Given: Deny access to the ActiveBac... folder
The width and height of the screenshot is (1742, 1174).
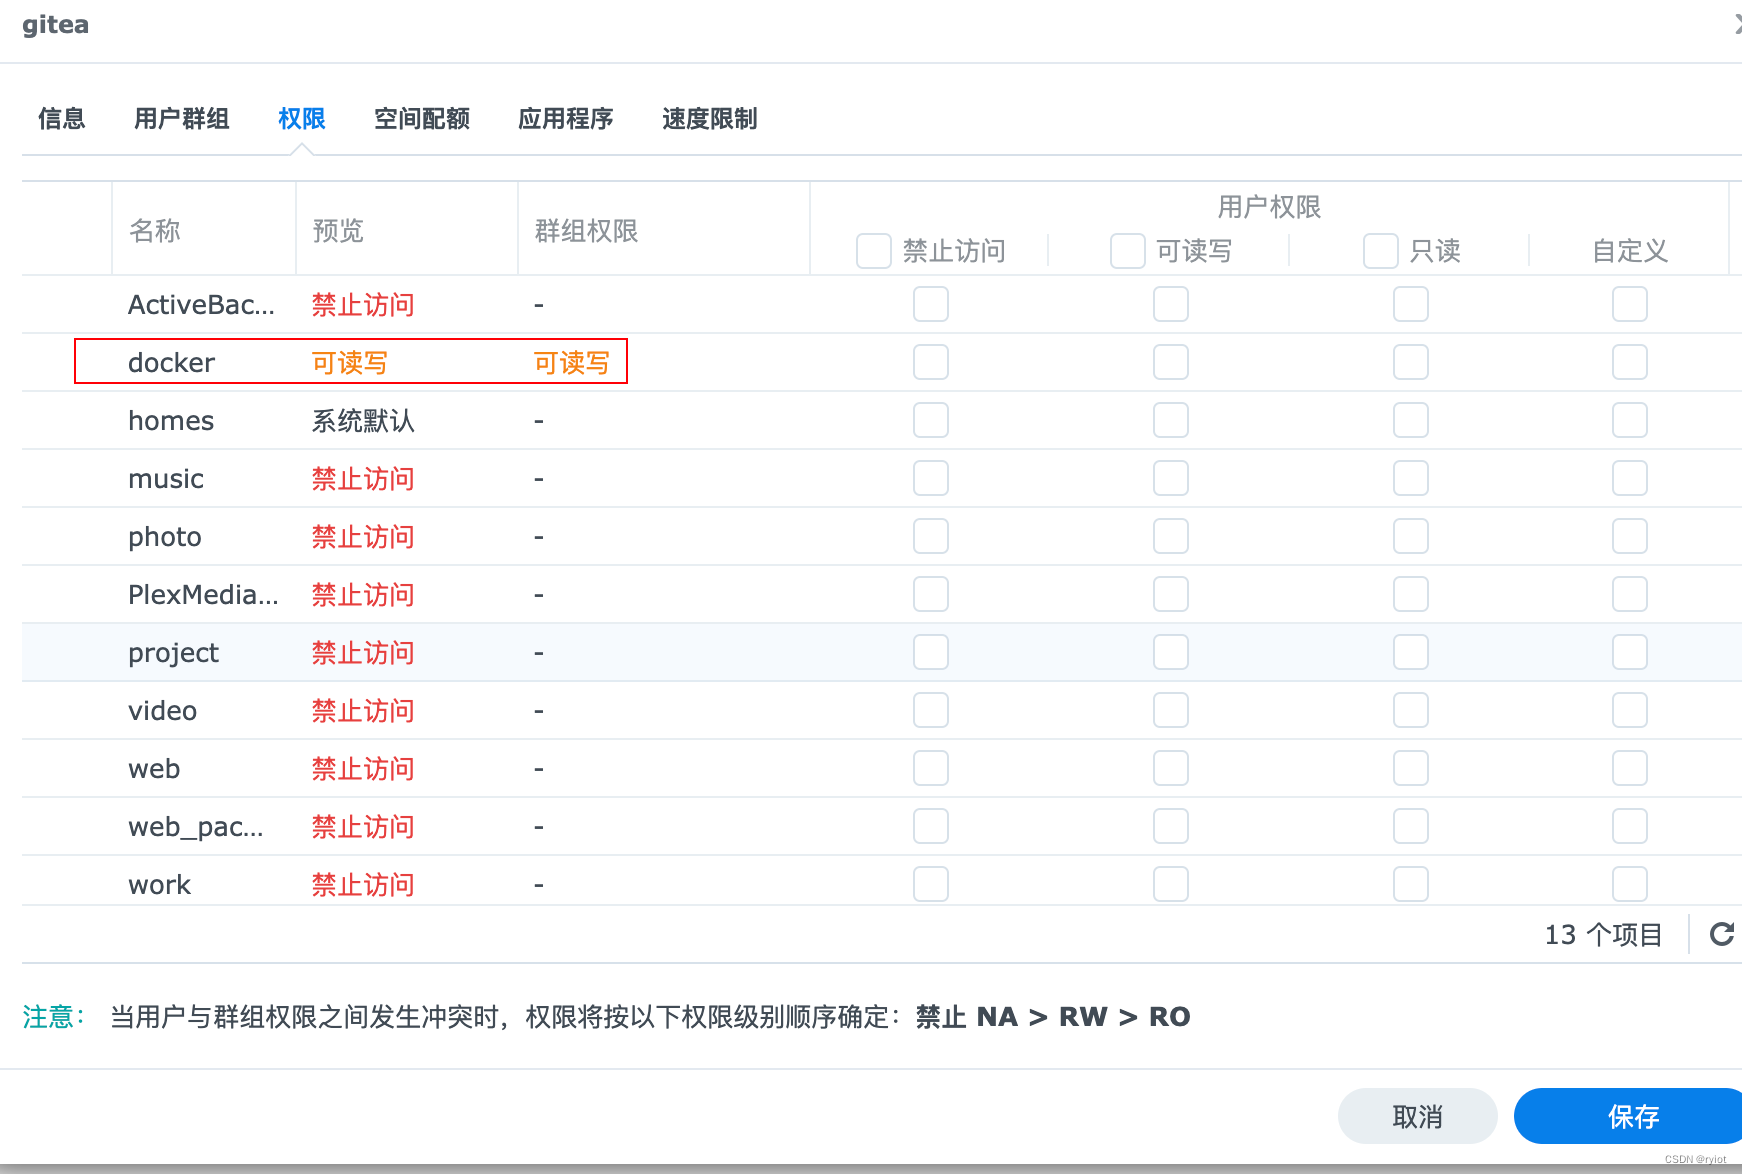Looking at the screenshot, I should pyautogui.click(x=931, y=304).
